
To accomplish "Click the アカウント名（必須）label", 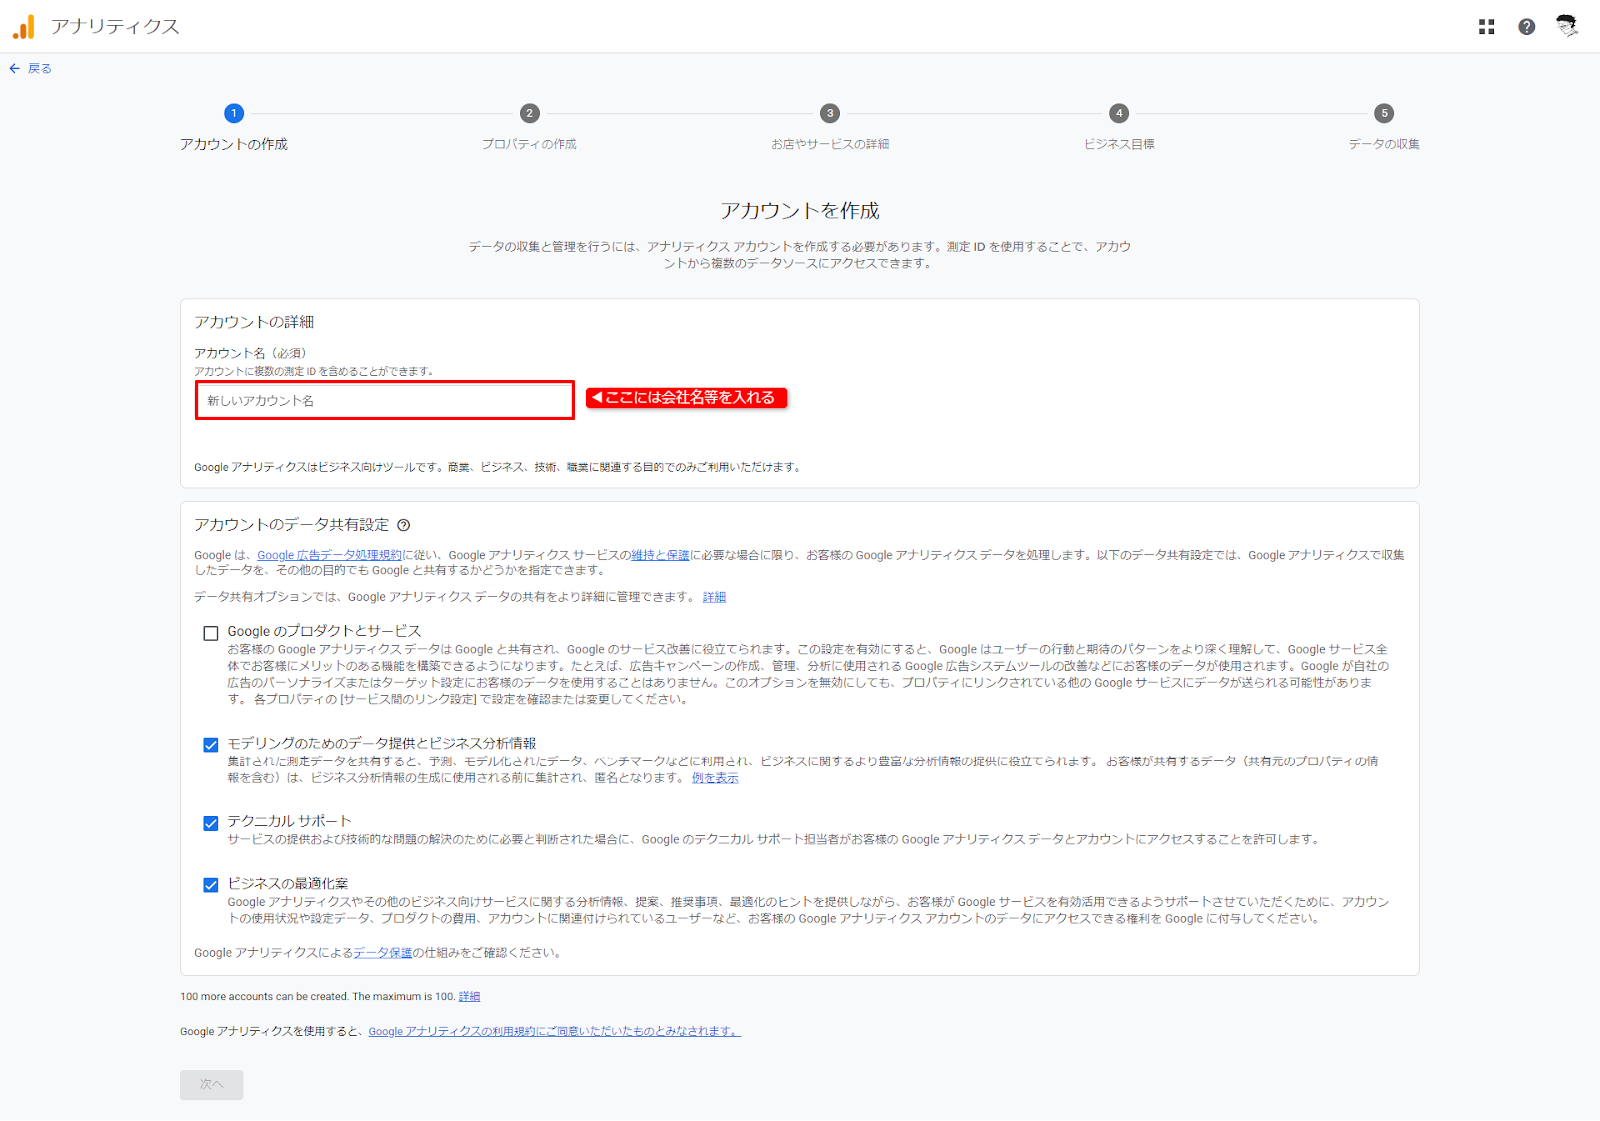I will pyautogui.click(x=250, y=353).
